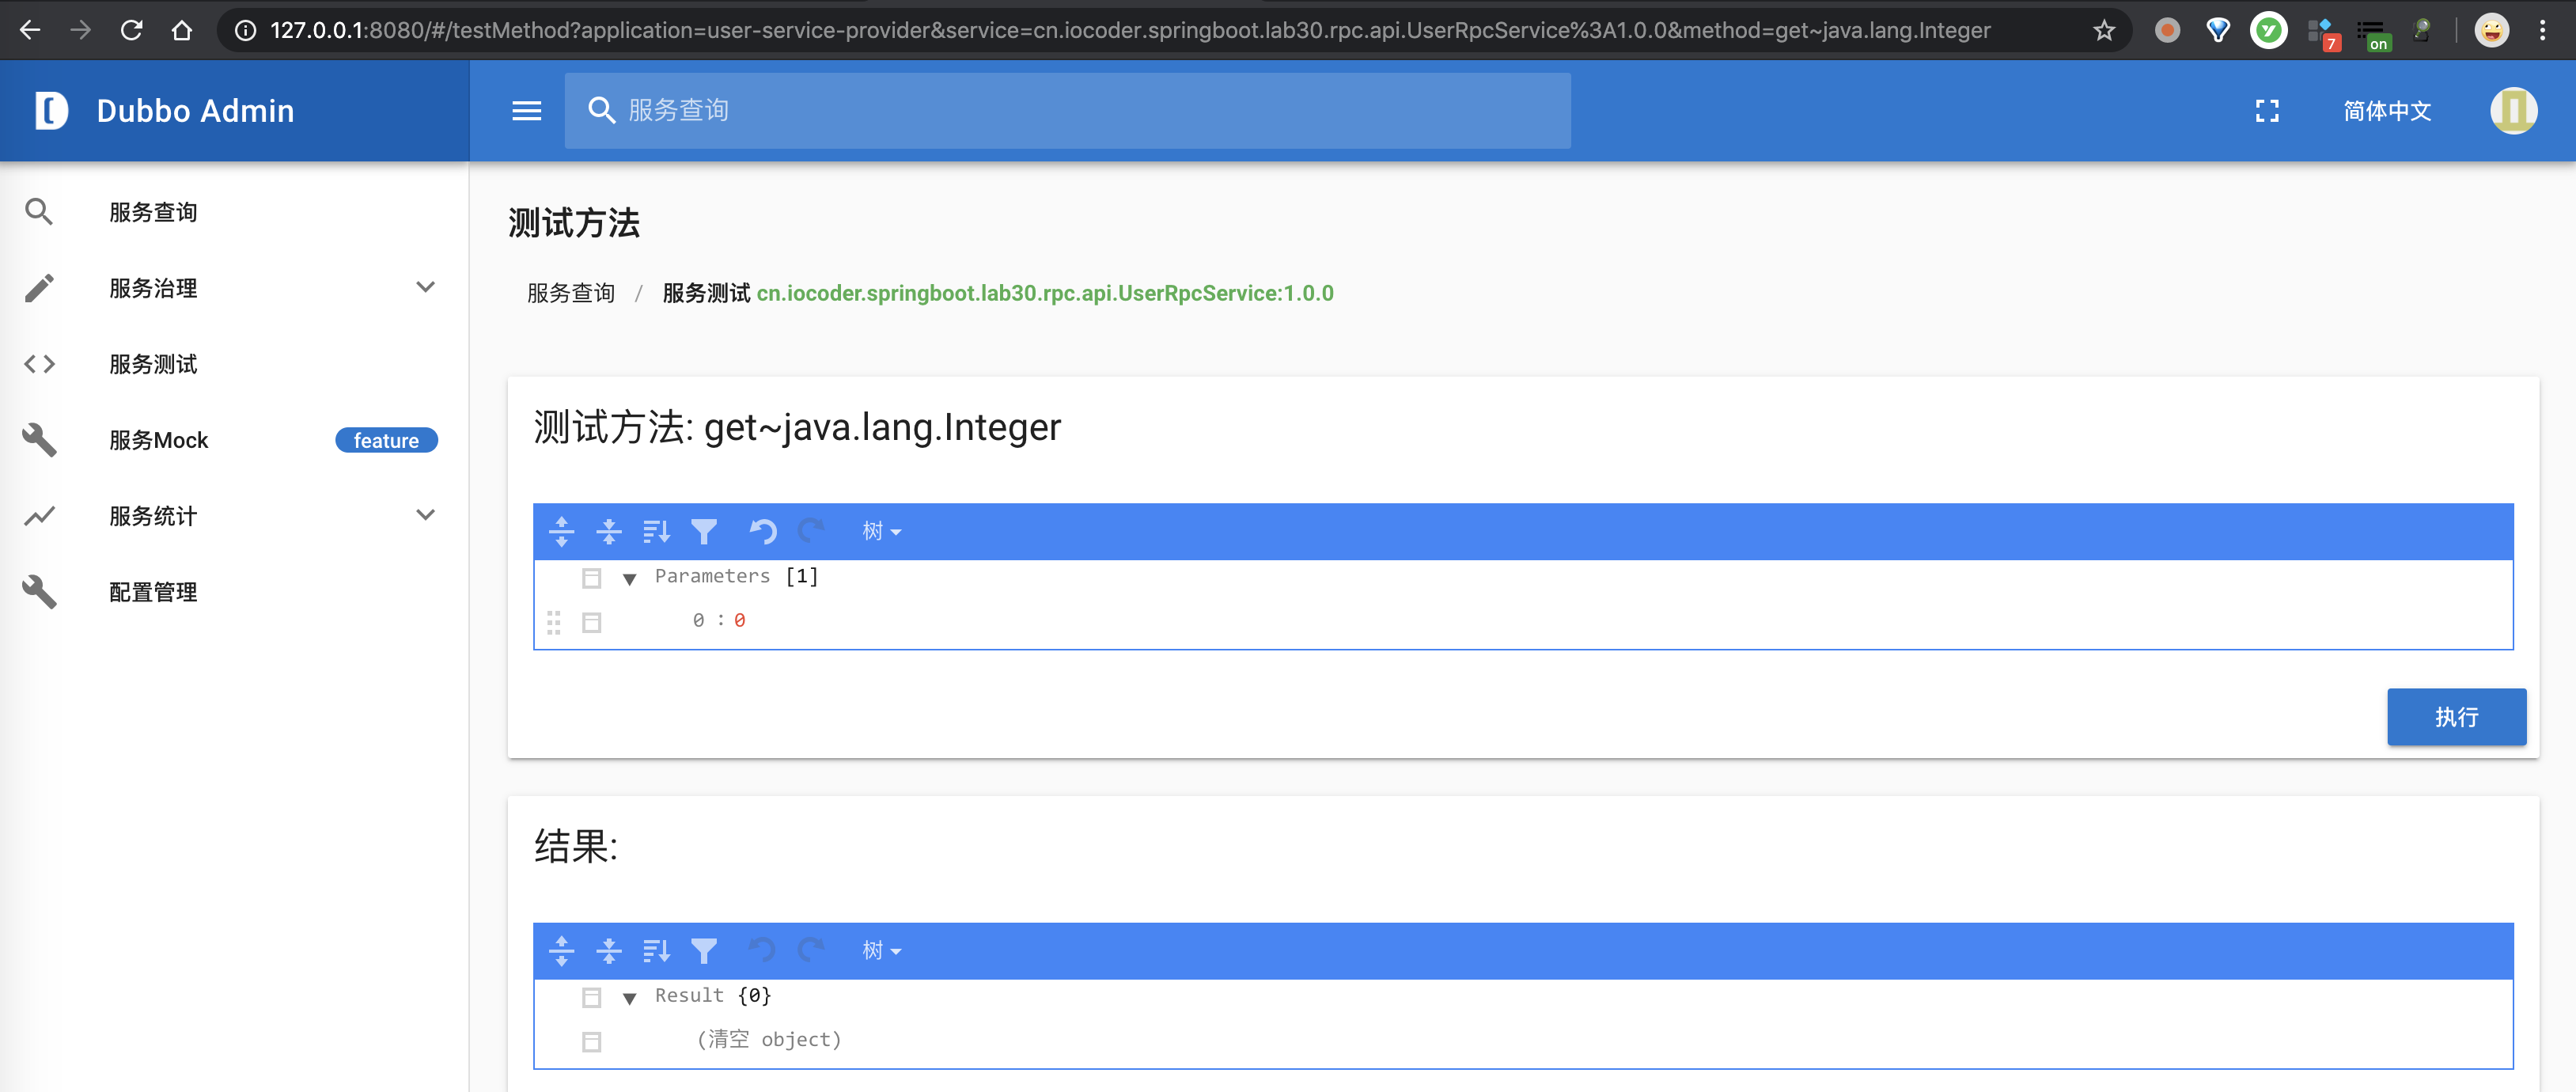
Task: Open the 树 mode dropdown in Parameters editor
Action: click(881, 531)
